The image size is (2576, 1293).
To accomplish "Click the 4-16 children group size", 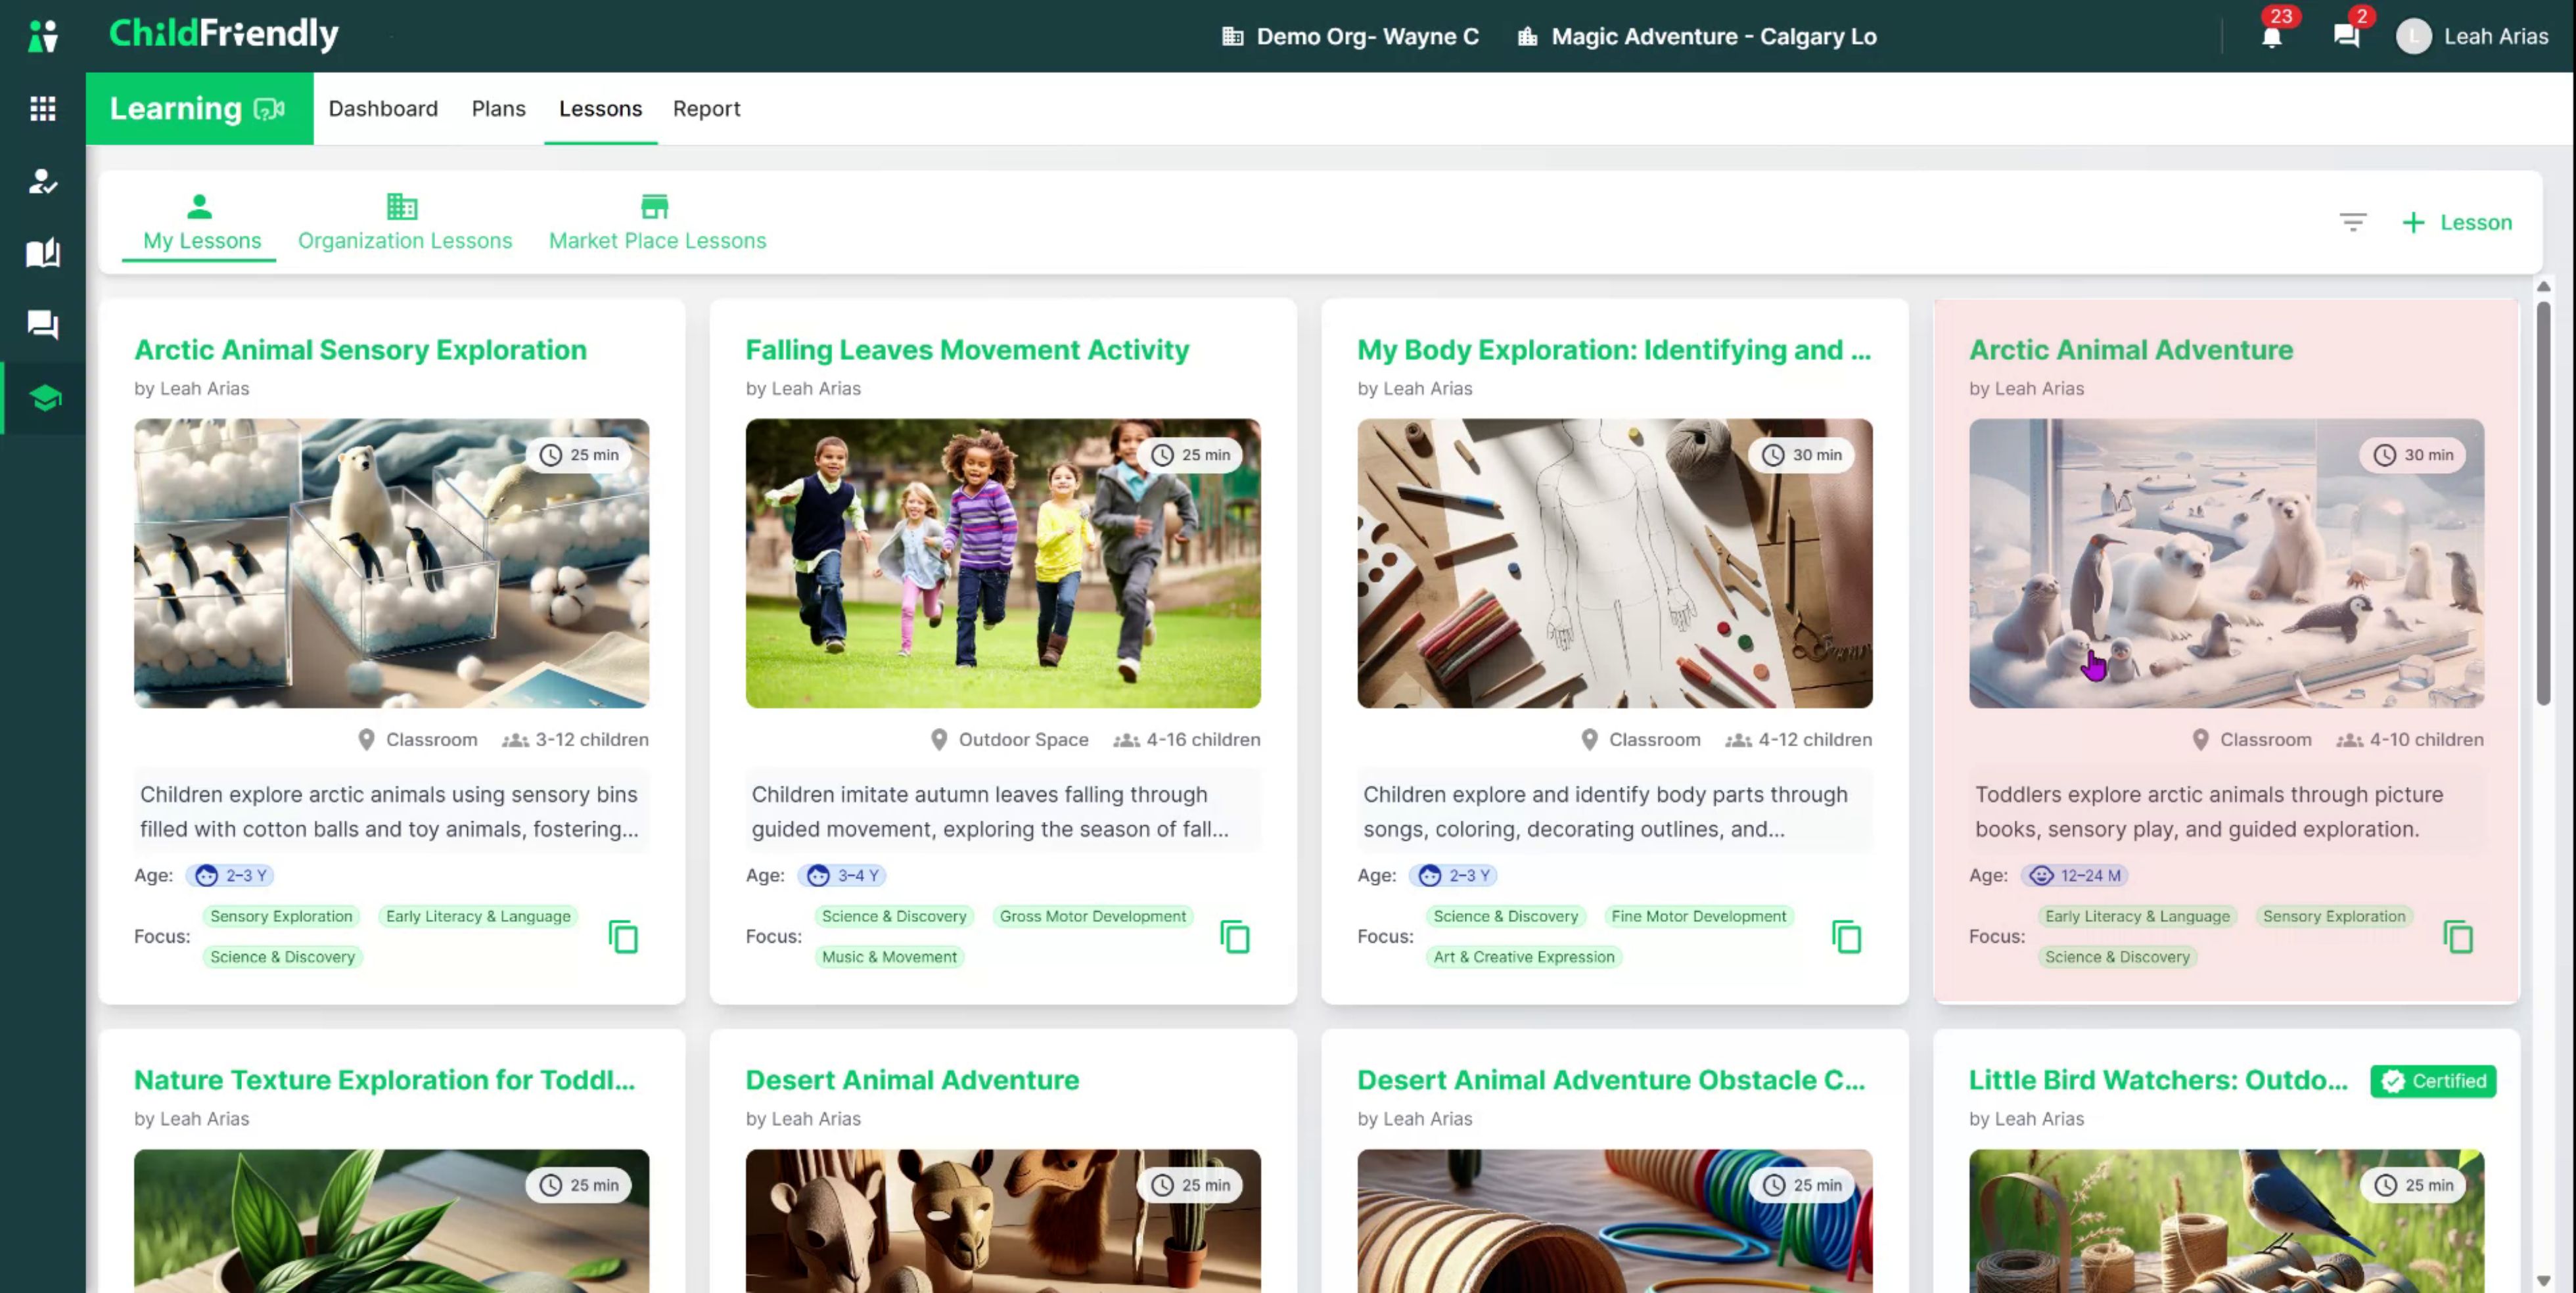I will (1187, 740).
